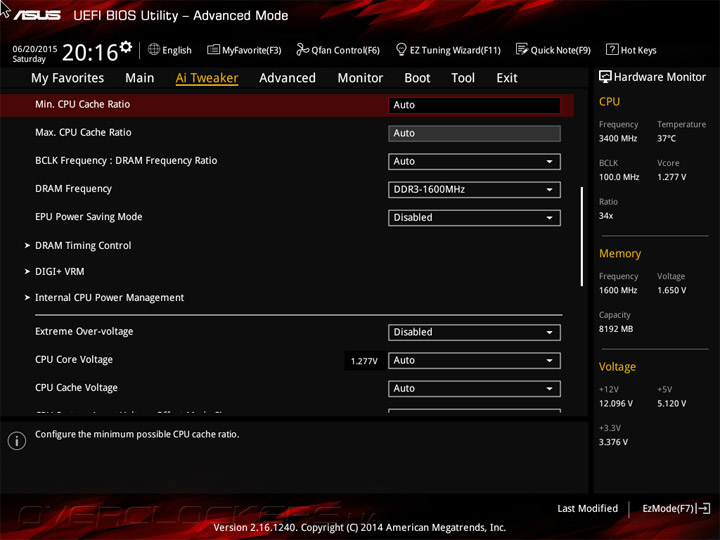
Task: Switch to Advanced tab
Action: coord(287,78)
